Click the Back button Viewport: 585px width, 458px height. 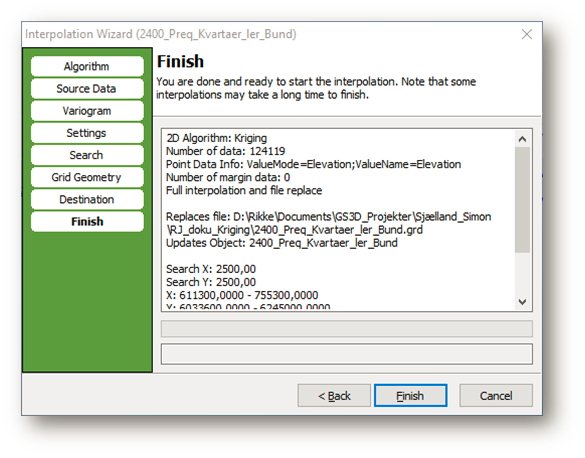tap(334, 396)
